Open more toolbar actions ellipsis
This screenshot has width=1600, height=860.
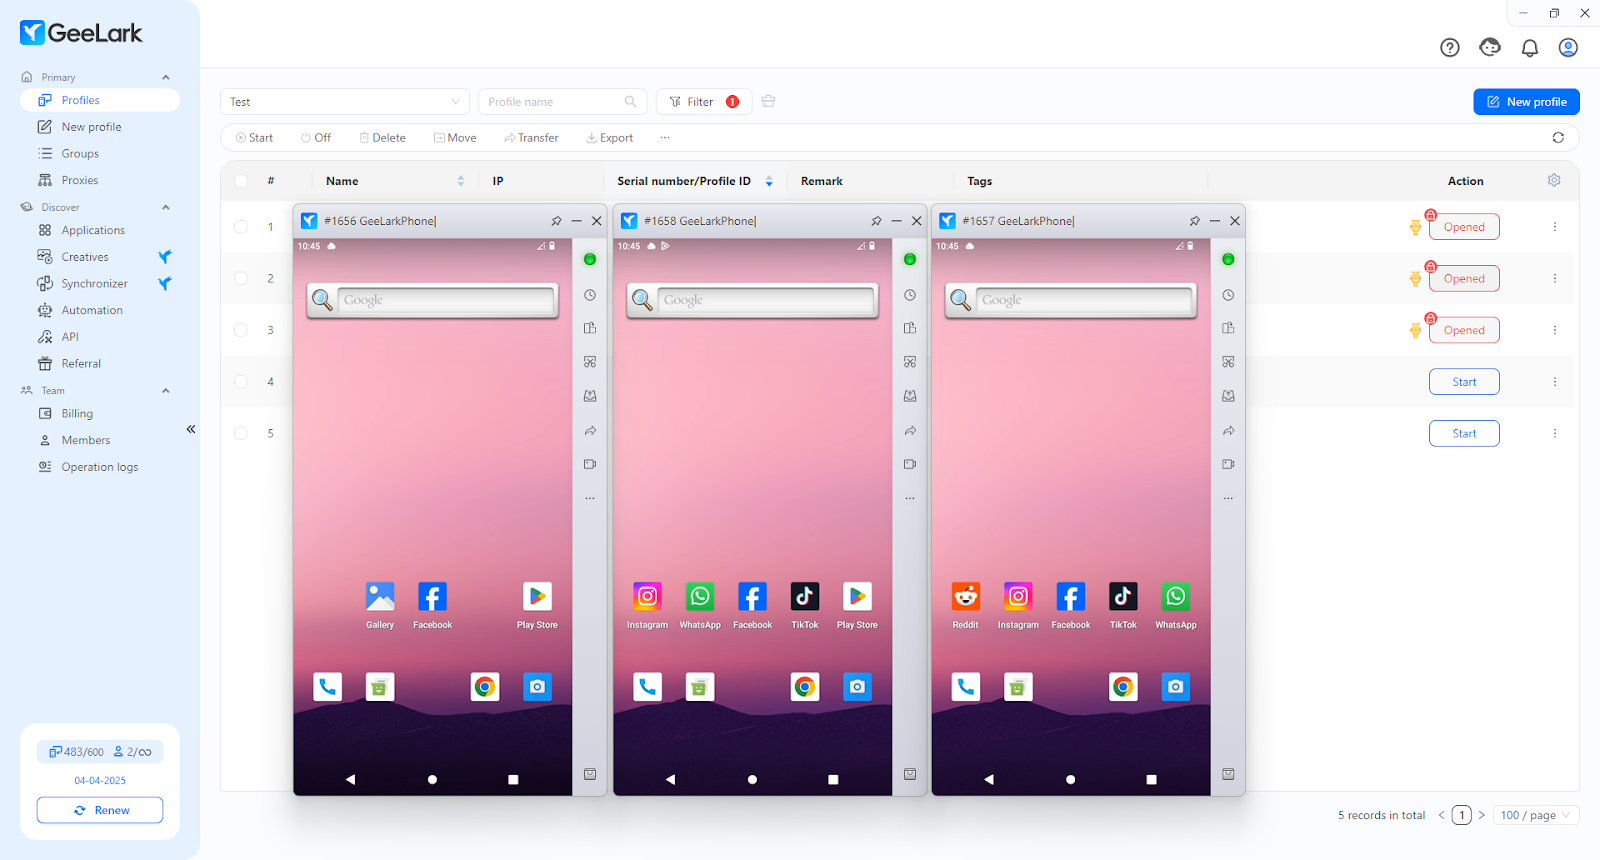click(665, 138)
